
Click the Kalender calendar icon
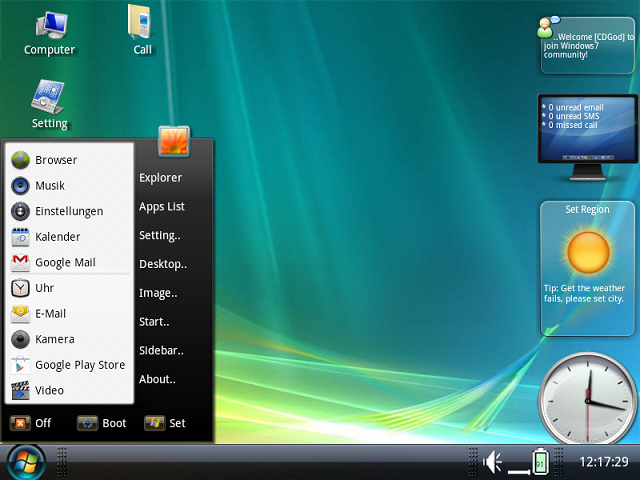pyautogui.click(x=20, y=237)
